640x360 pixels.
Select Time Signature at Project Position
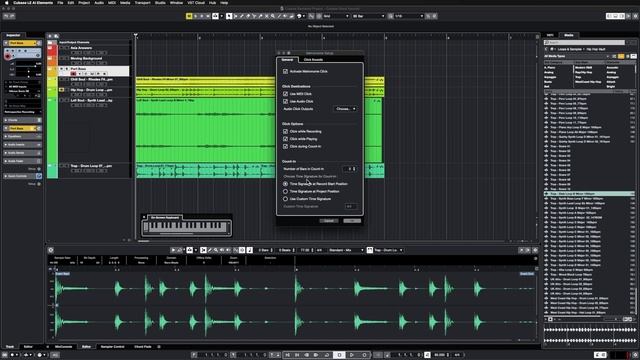[285, 191]
